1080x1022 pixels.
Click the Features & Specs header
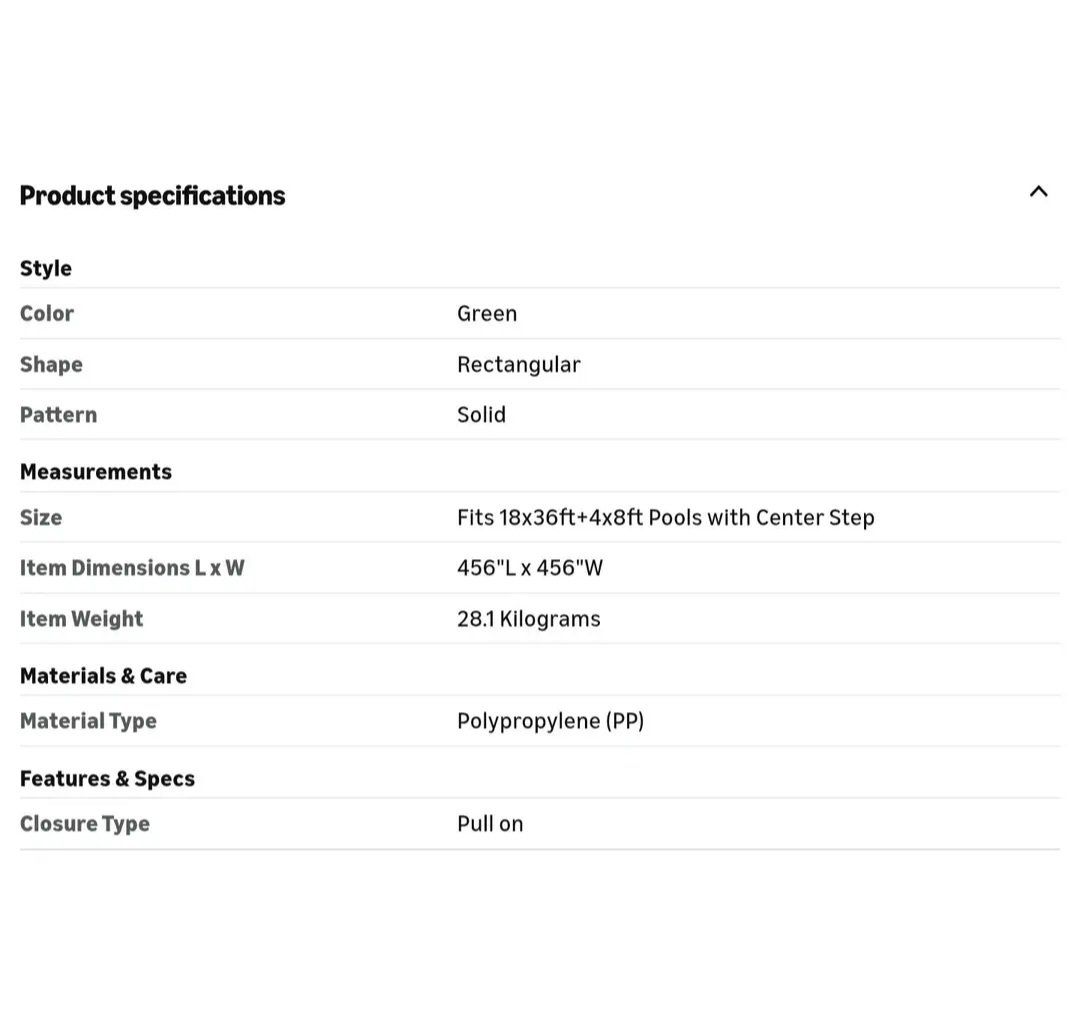[107, 778]
